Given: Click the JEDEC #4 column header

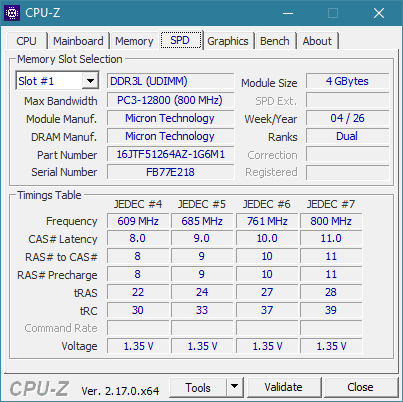Looking at the screenshot, I should coord(138,204).
